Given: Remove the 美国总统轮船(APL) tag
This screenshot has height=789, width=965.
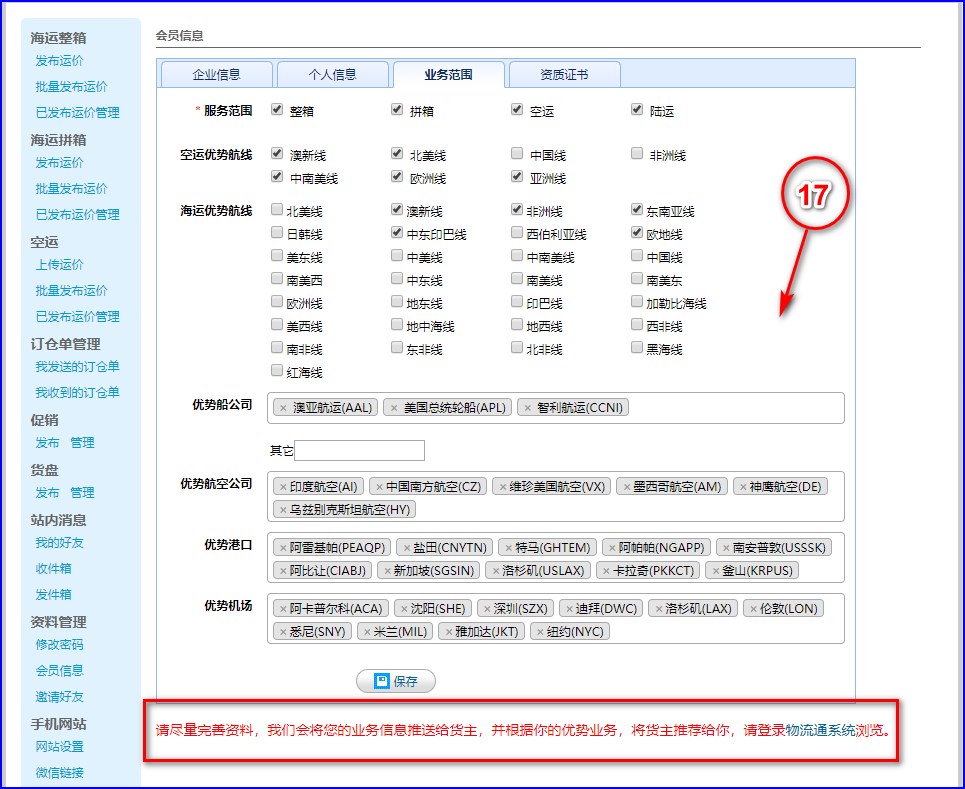Looking at the screenshot, I should [394, 408].
